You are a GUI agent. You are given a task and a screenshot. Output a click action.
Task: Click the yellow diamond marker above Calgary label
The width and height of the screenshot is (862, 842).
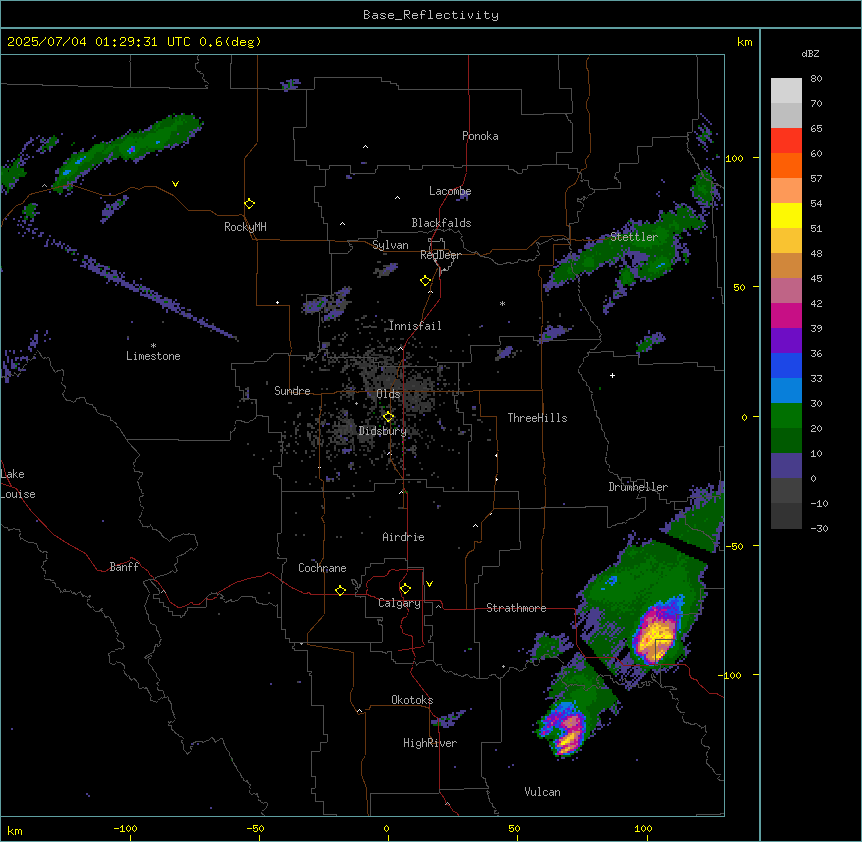[405, 589]
